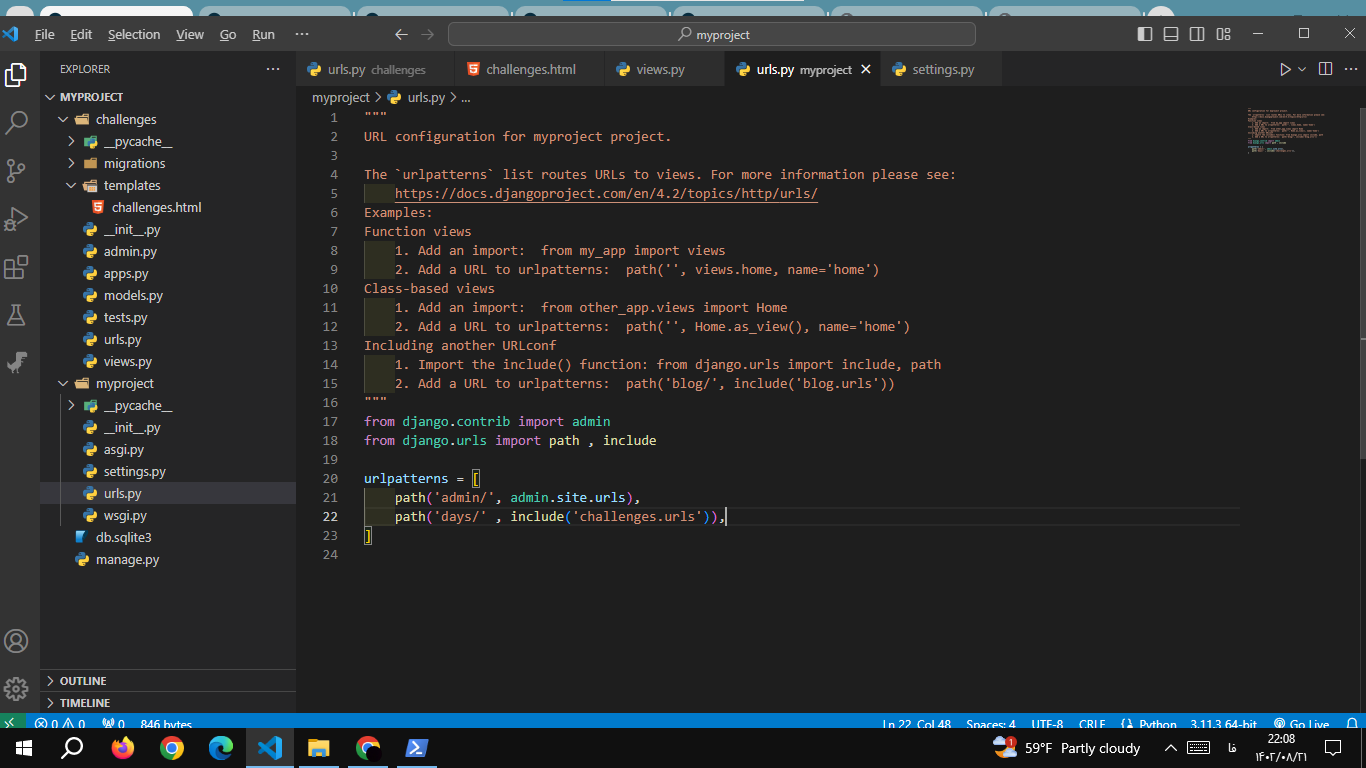The height and width of the screenshot is (768, 1366).
Task: Click the myproject command center search box
Action: pyautogui.click(x=711, y=34)
